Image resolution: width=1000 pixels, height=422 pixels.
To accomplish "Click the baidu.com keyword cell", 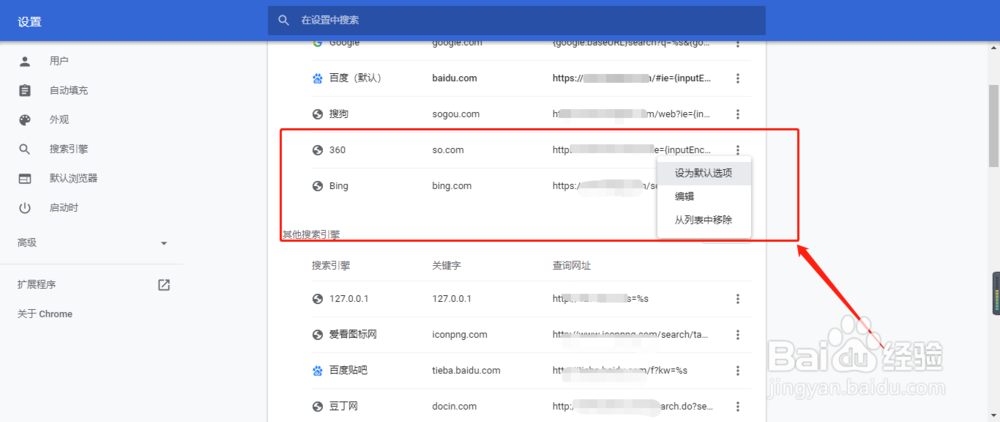I will [454, 78].
